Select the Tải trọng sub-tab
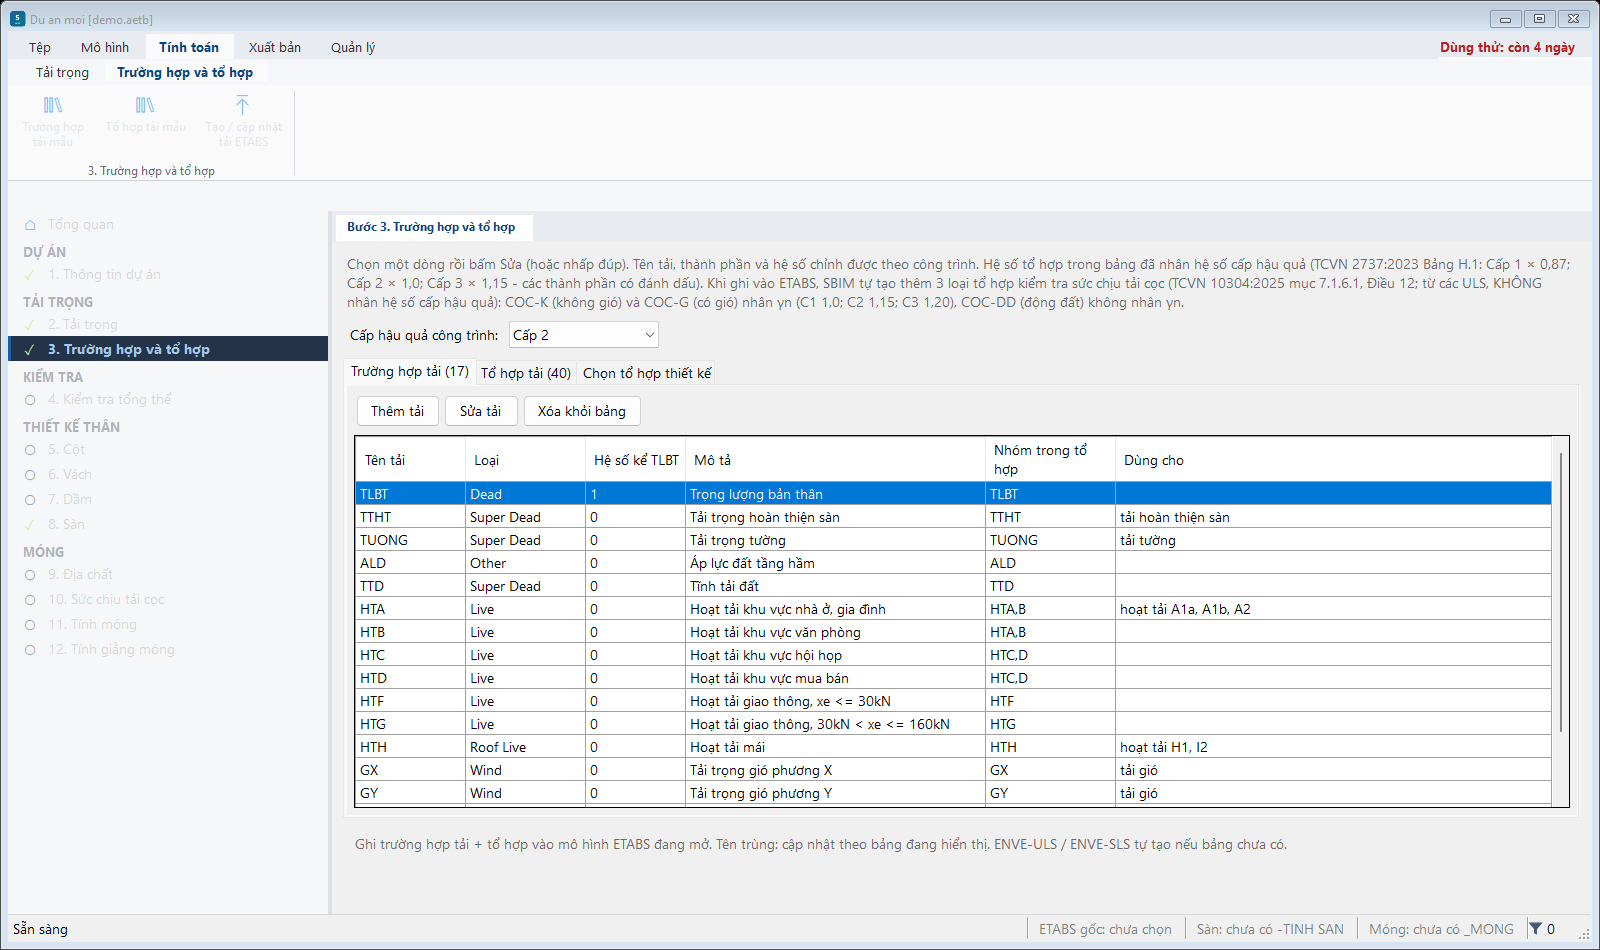This screenshot has height=950, width=1600. [62, 72]
